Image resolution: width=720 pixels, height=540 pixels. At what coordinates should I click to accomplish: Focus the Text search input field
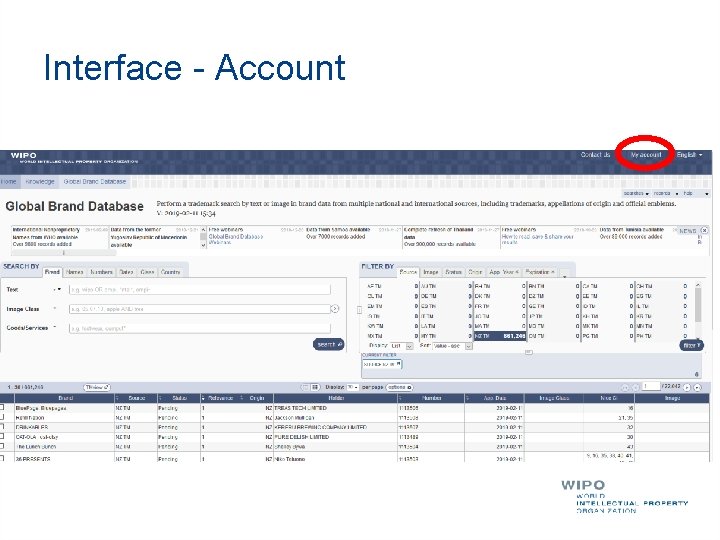point(200,290)
